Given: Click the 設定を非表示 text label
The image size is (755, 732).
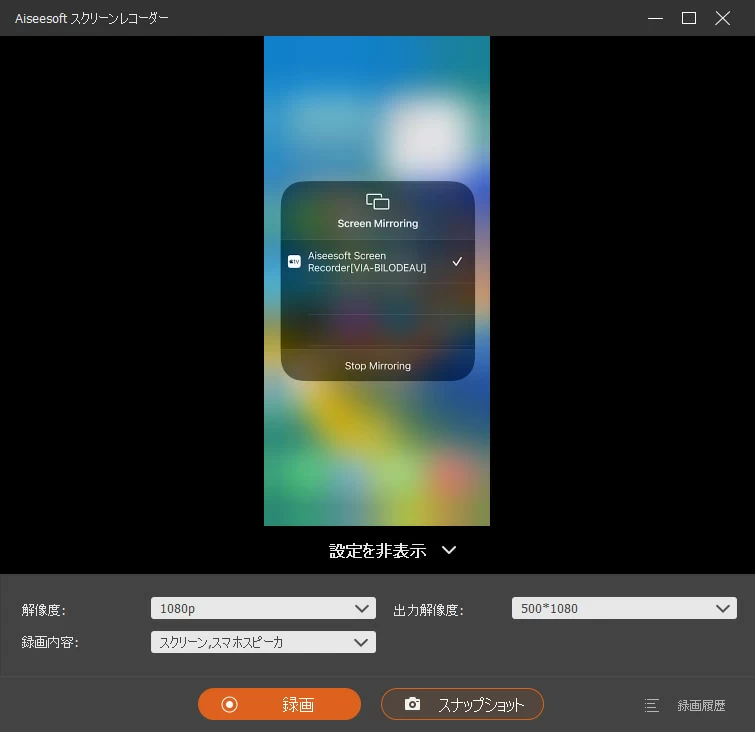Looking at the screenshot, I should 377,551.
